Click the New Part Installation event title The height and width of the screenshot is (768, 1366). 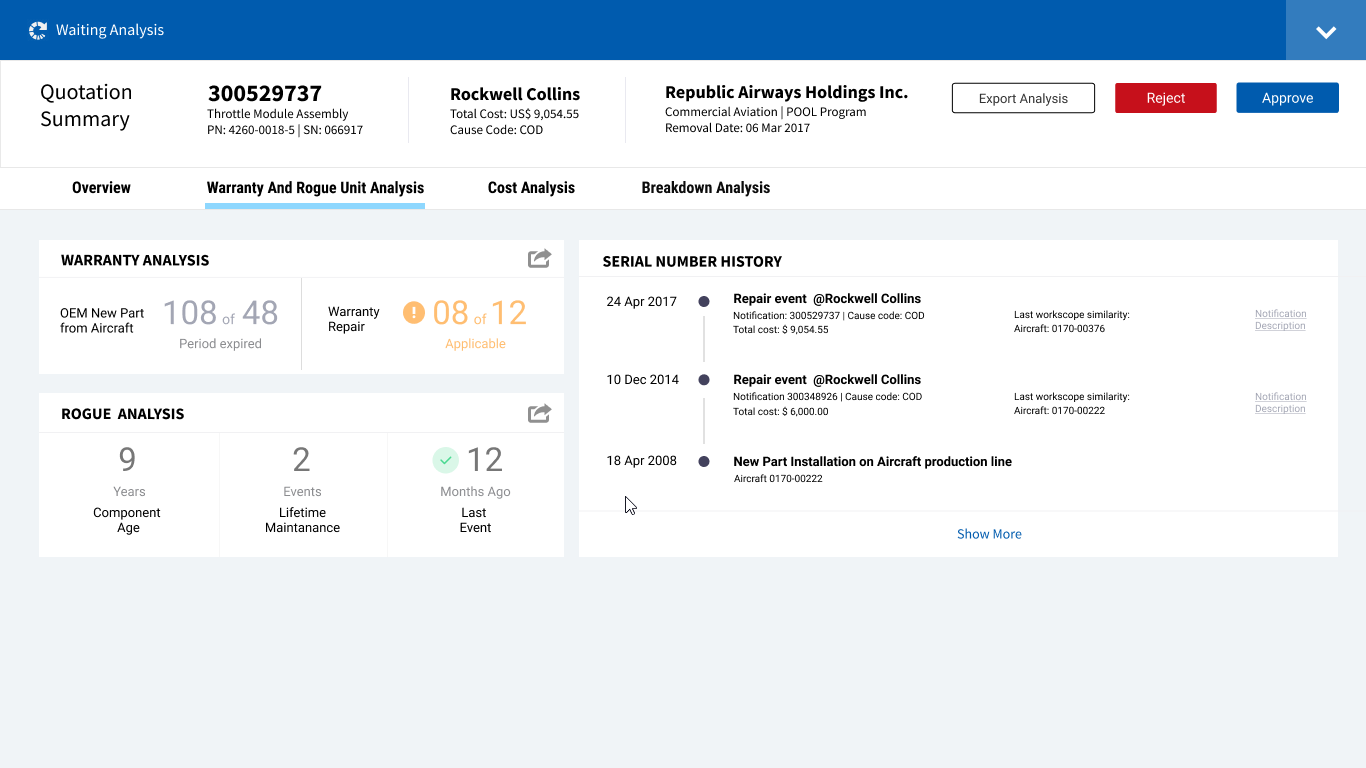[x=872, y=462]
